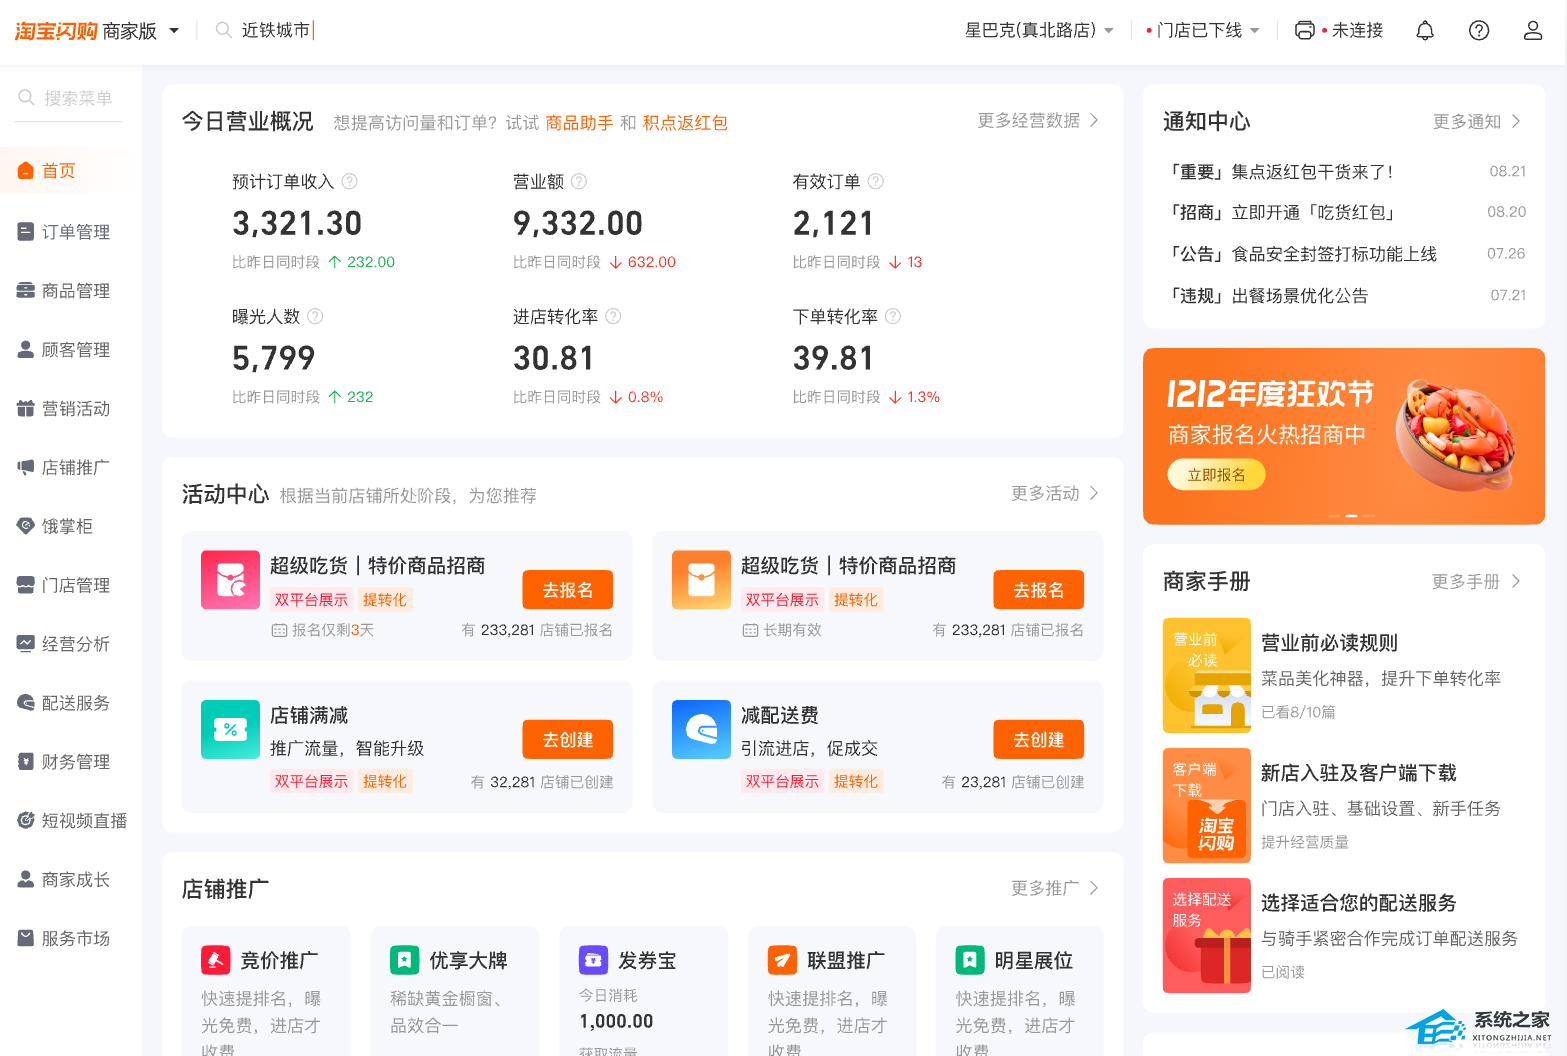Open notice 「重要」集点返红包干货来了!
This screenshot has height=1056, width=1567.
pos(1281,172)
